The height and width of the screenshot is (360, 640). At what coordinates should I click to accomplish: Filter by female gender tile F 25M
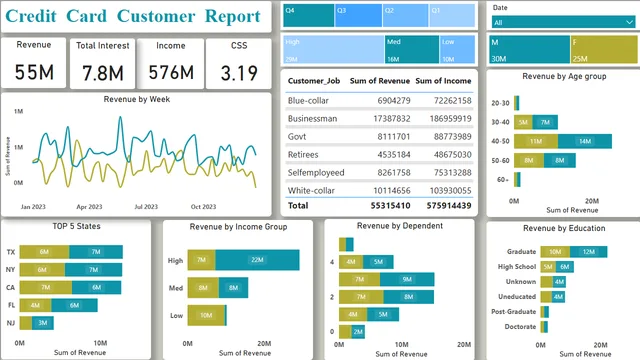click(x=604, y=49)
